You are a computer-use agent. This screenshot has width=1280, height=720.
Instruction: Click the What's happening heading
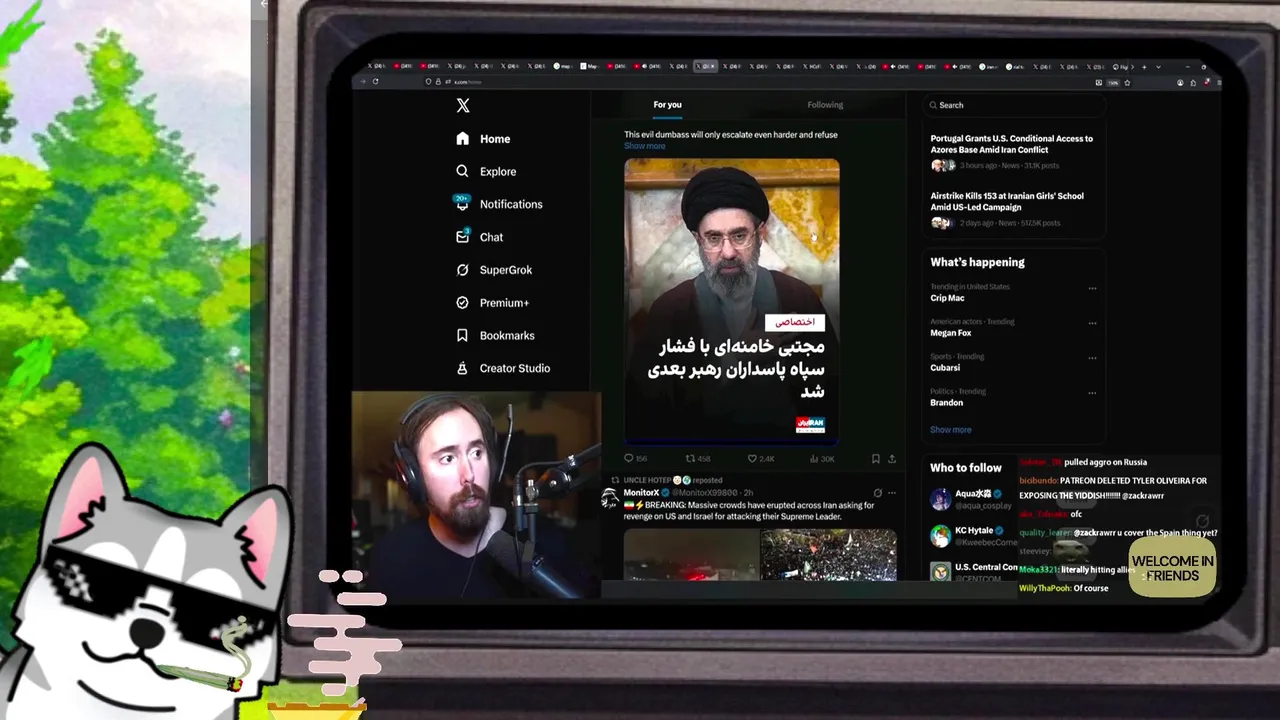pos(977,262)
